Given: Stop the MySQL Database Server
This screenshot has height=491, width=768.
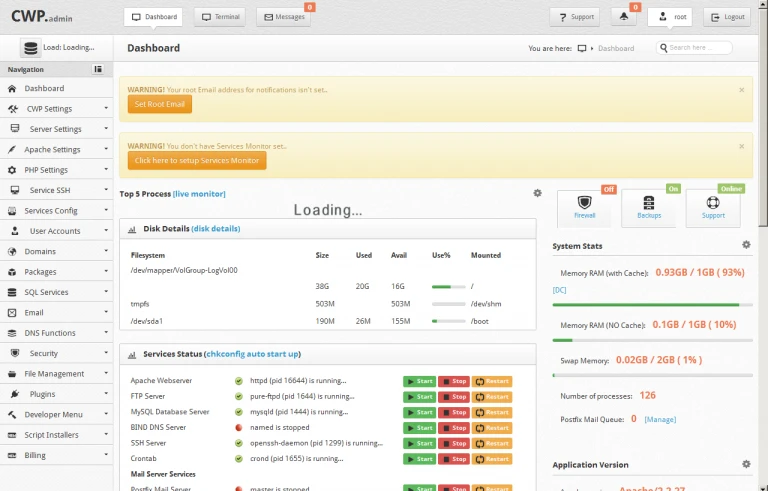Looking at the screenshot, I should (x=454, y=413).
